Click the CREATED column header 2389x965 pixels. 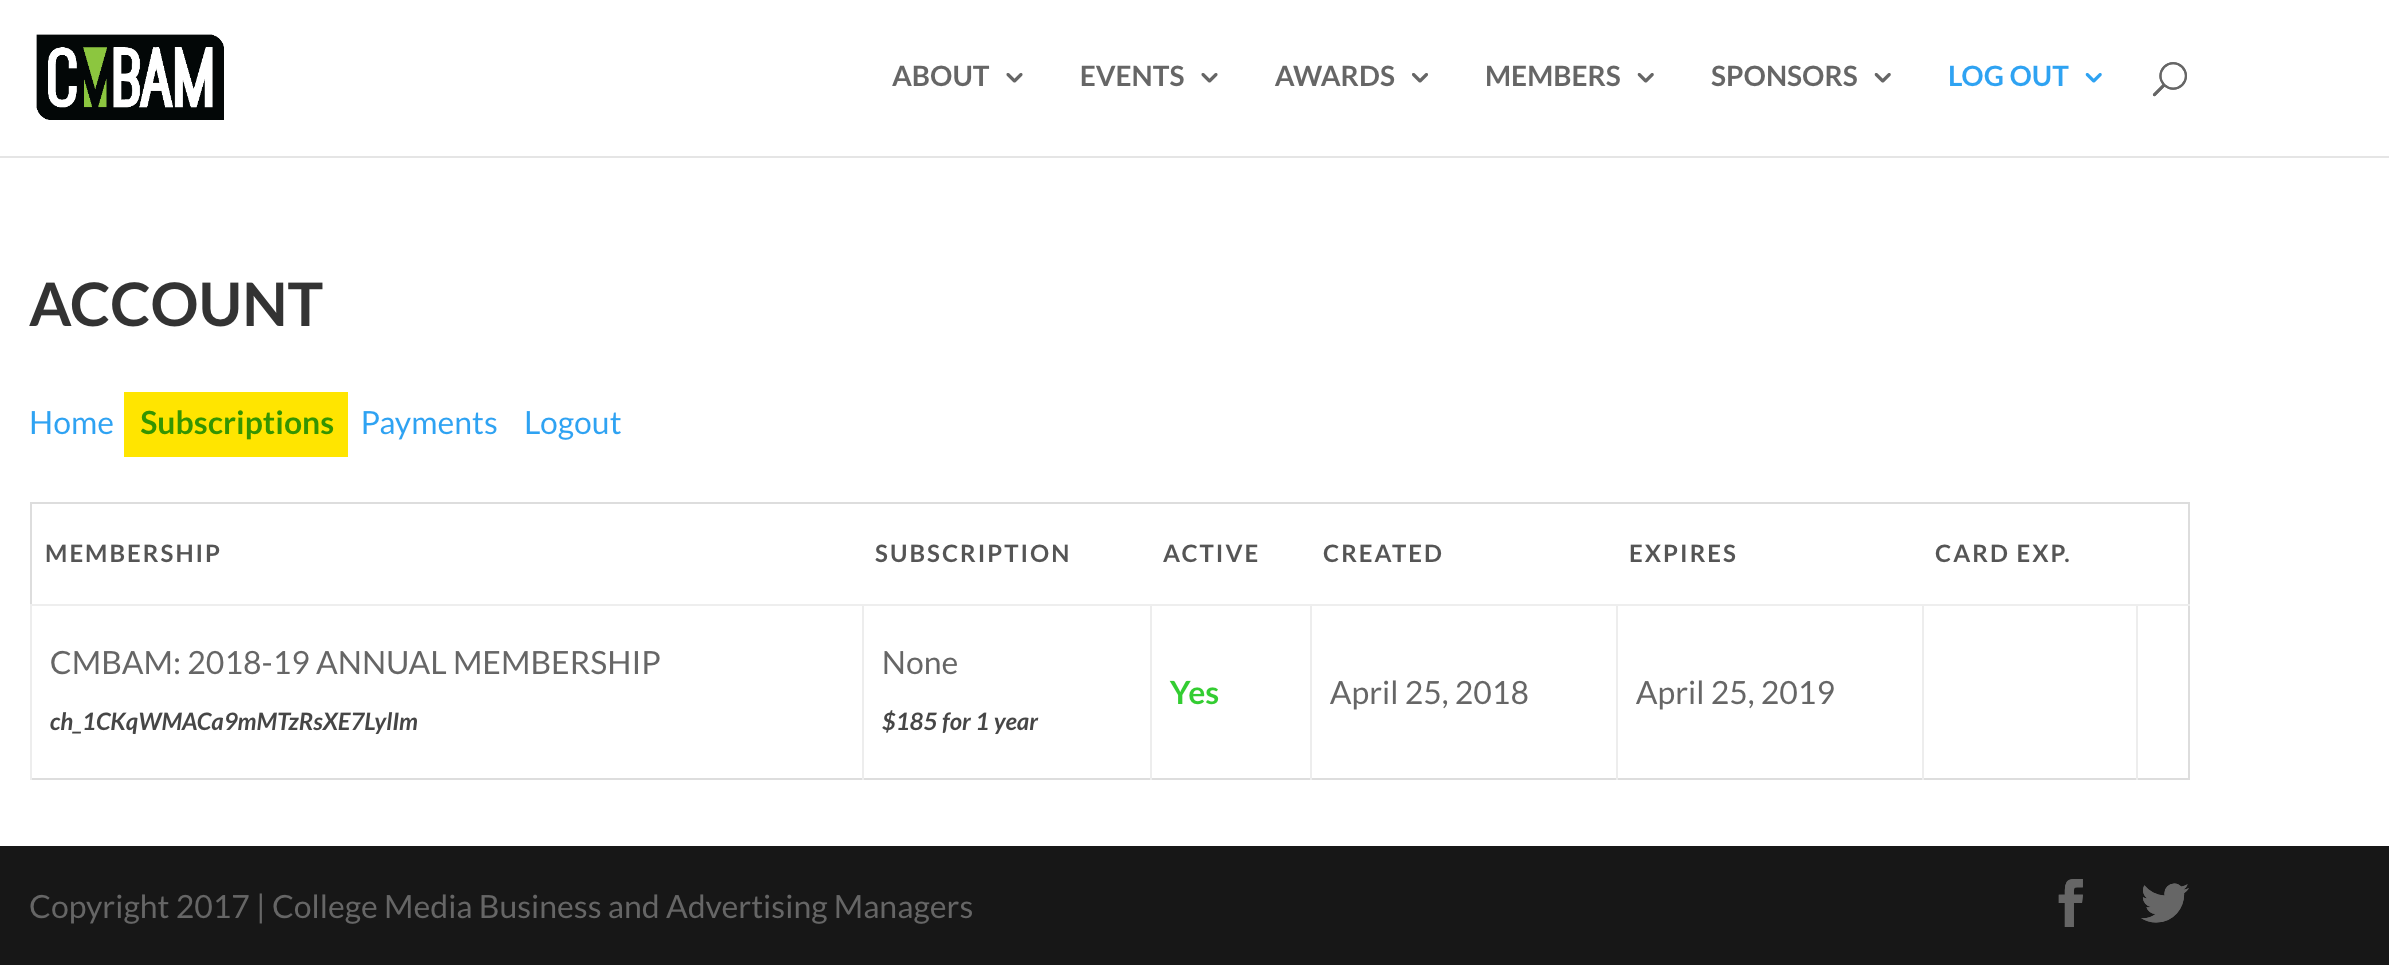pos(1383,554)
